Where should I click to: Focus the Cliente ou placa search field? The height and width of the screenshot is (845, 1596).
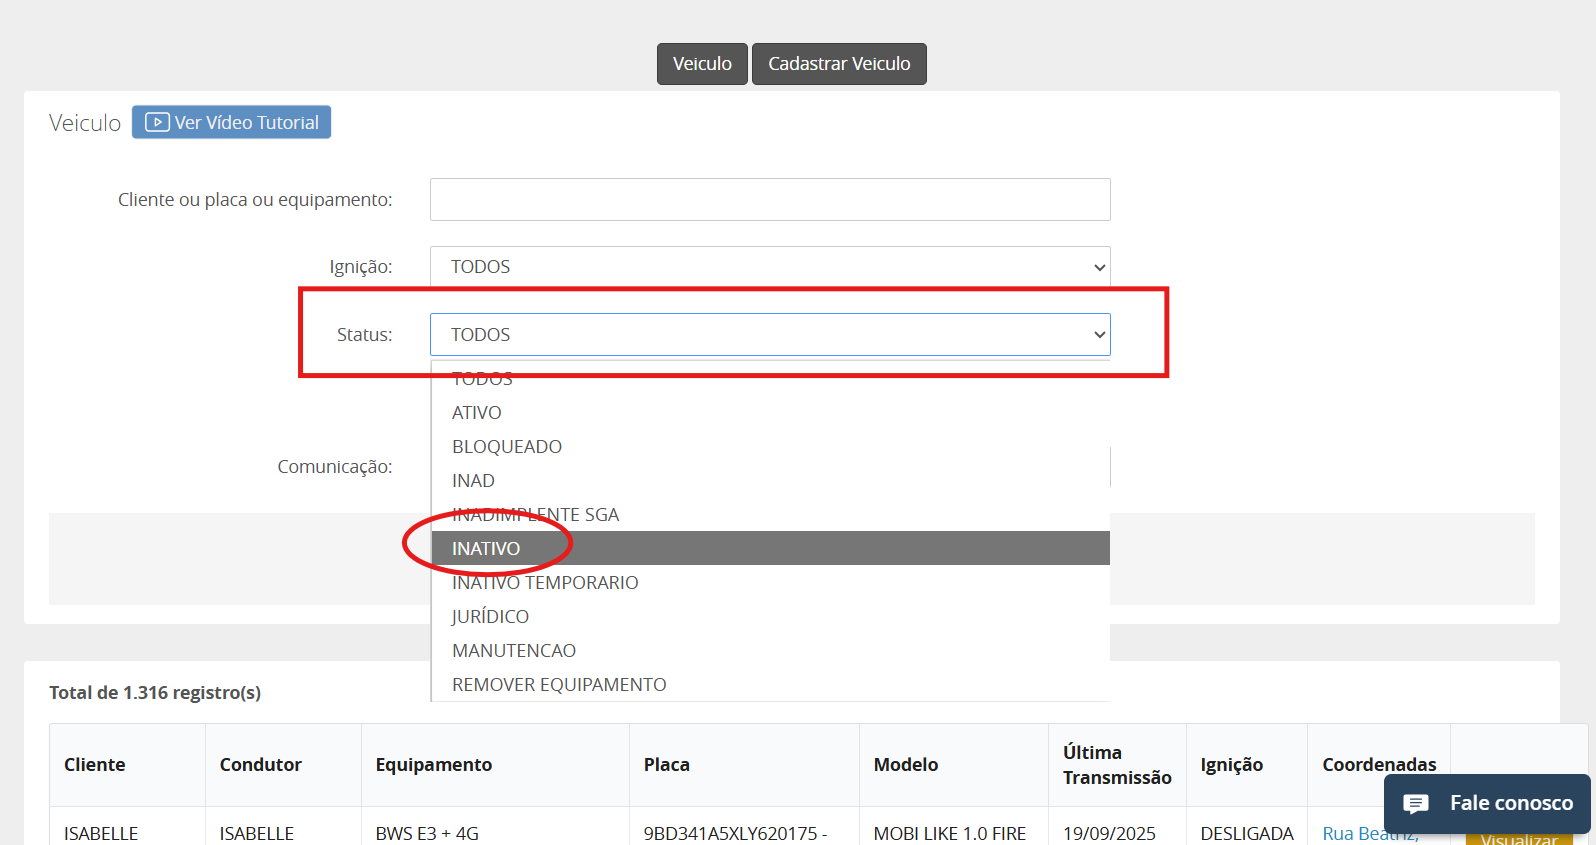point(770,199)
